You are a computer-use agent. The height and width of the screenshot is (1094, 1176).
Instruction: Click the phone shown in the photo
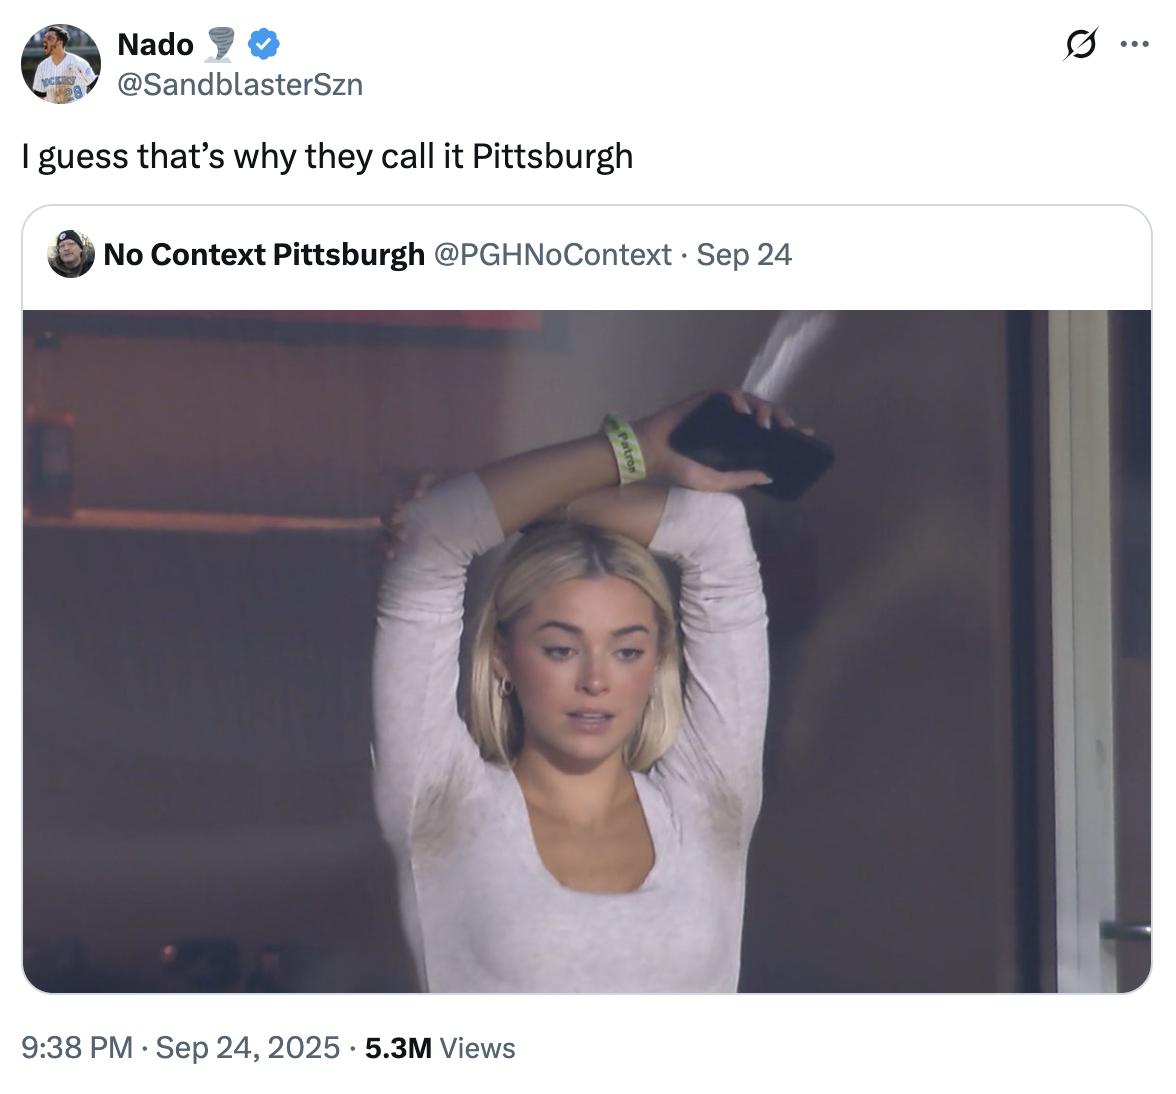(x=750, y=443)
